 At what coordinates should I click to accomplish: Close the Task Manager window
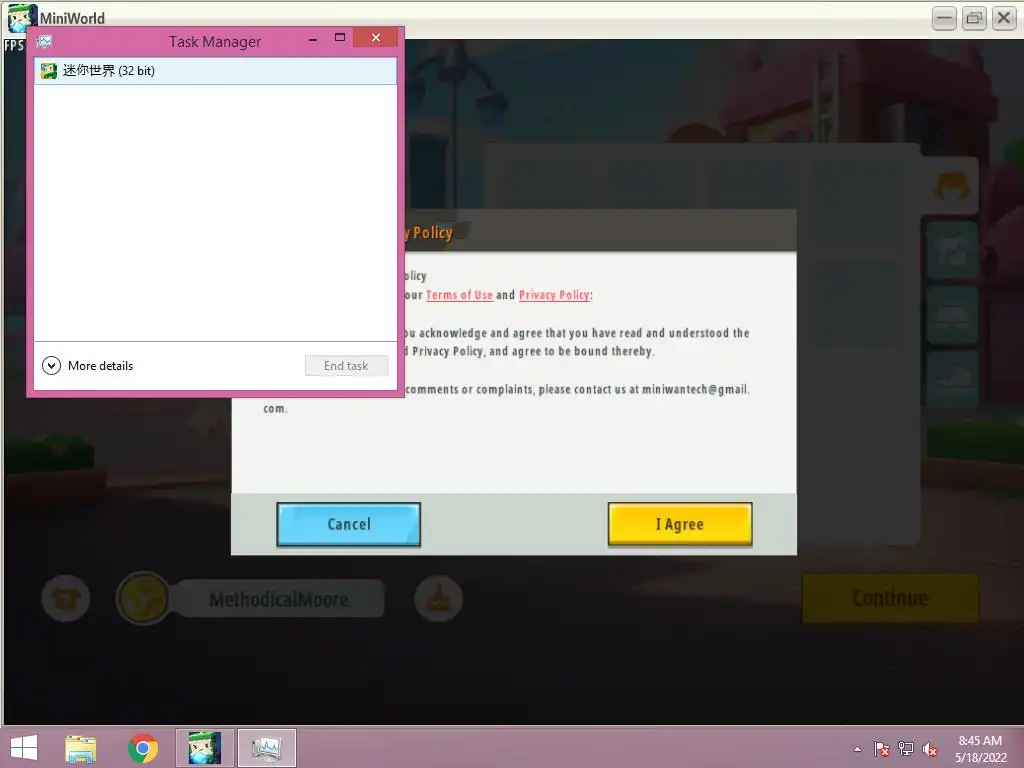[x=376, y=38]
